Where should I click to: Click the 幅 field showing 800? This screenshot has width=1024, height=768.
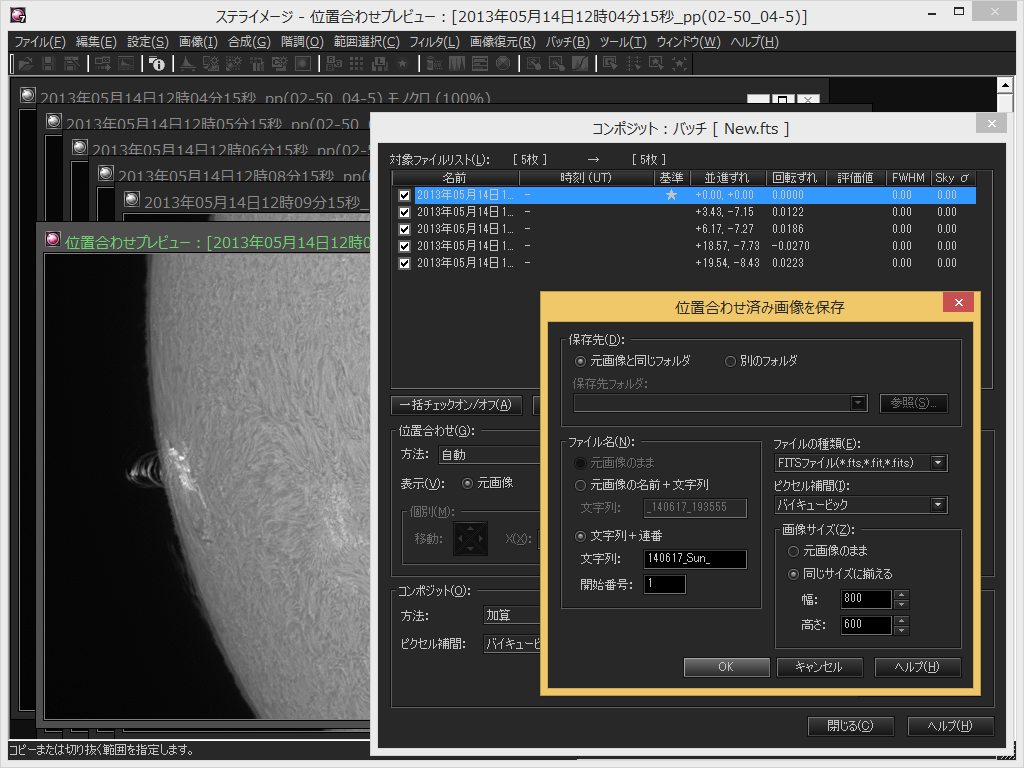(865, 599)
